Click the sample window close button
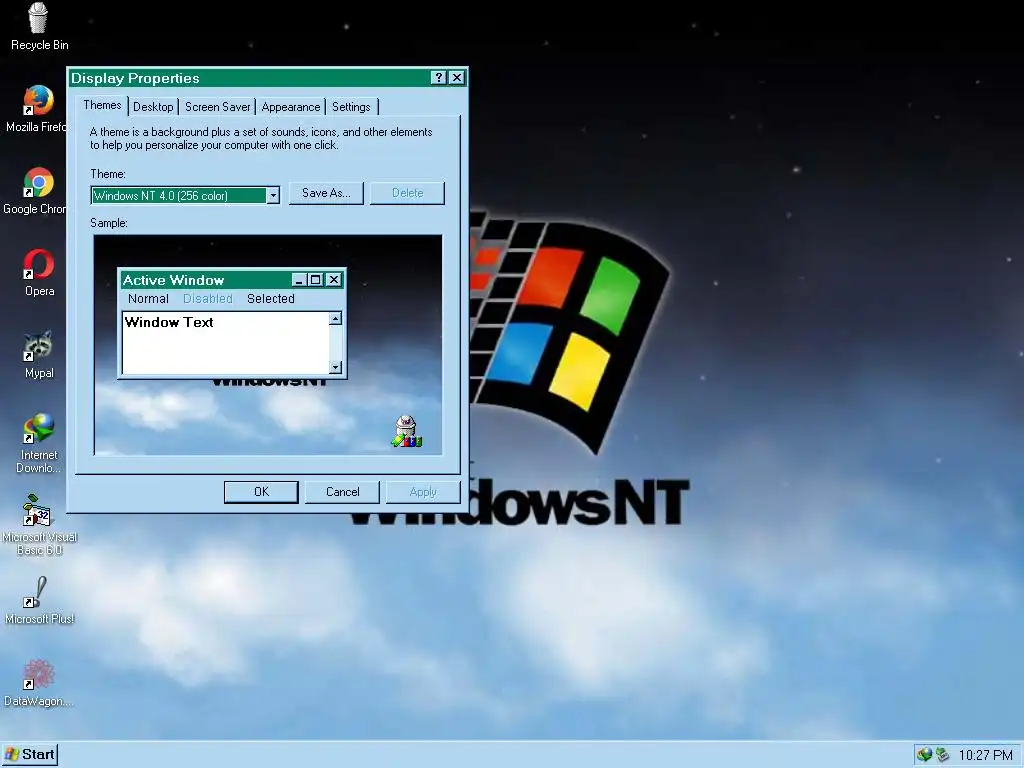1024x768 pixels. pos(334,280)
